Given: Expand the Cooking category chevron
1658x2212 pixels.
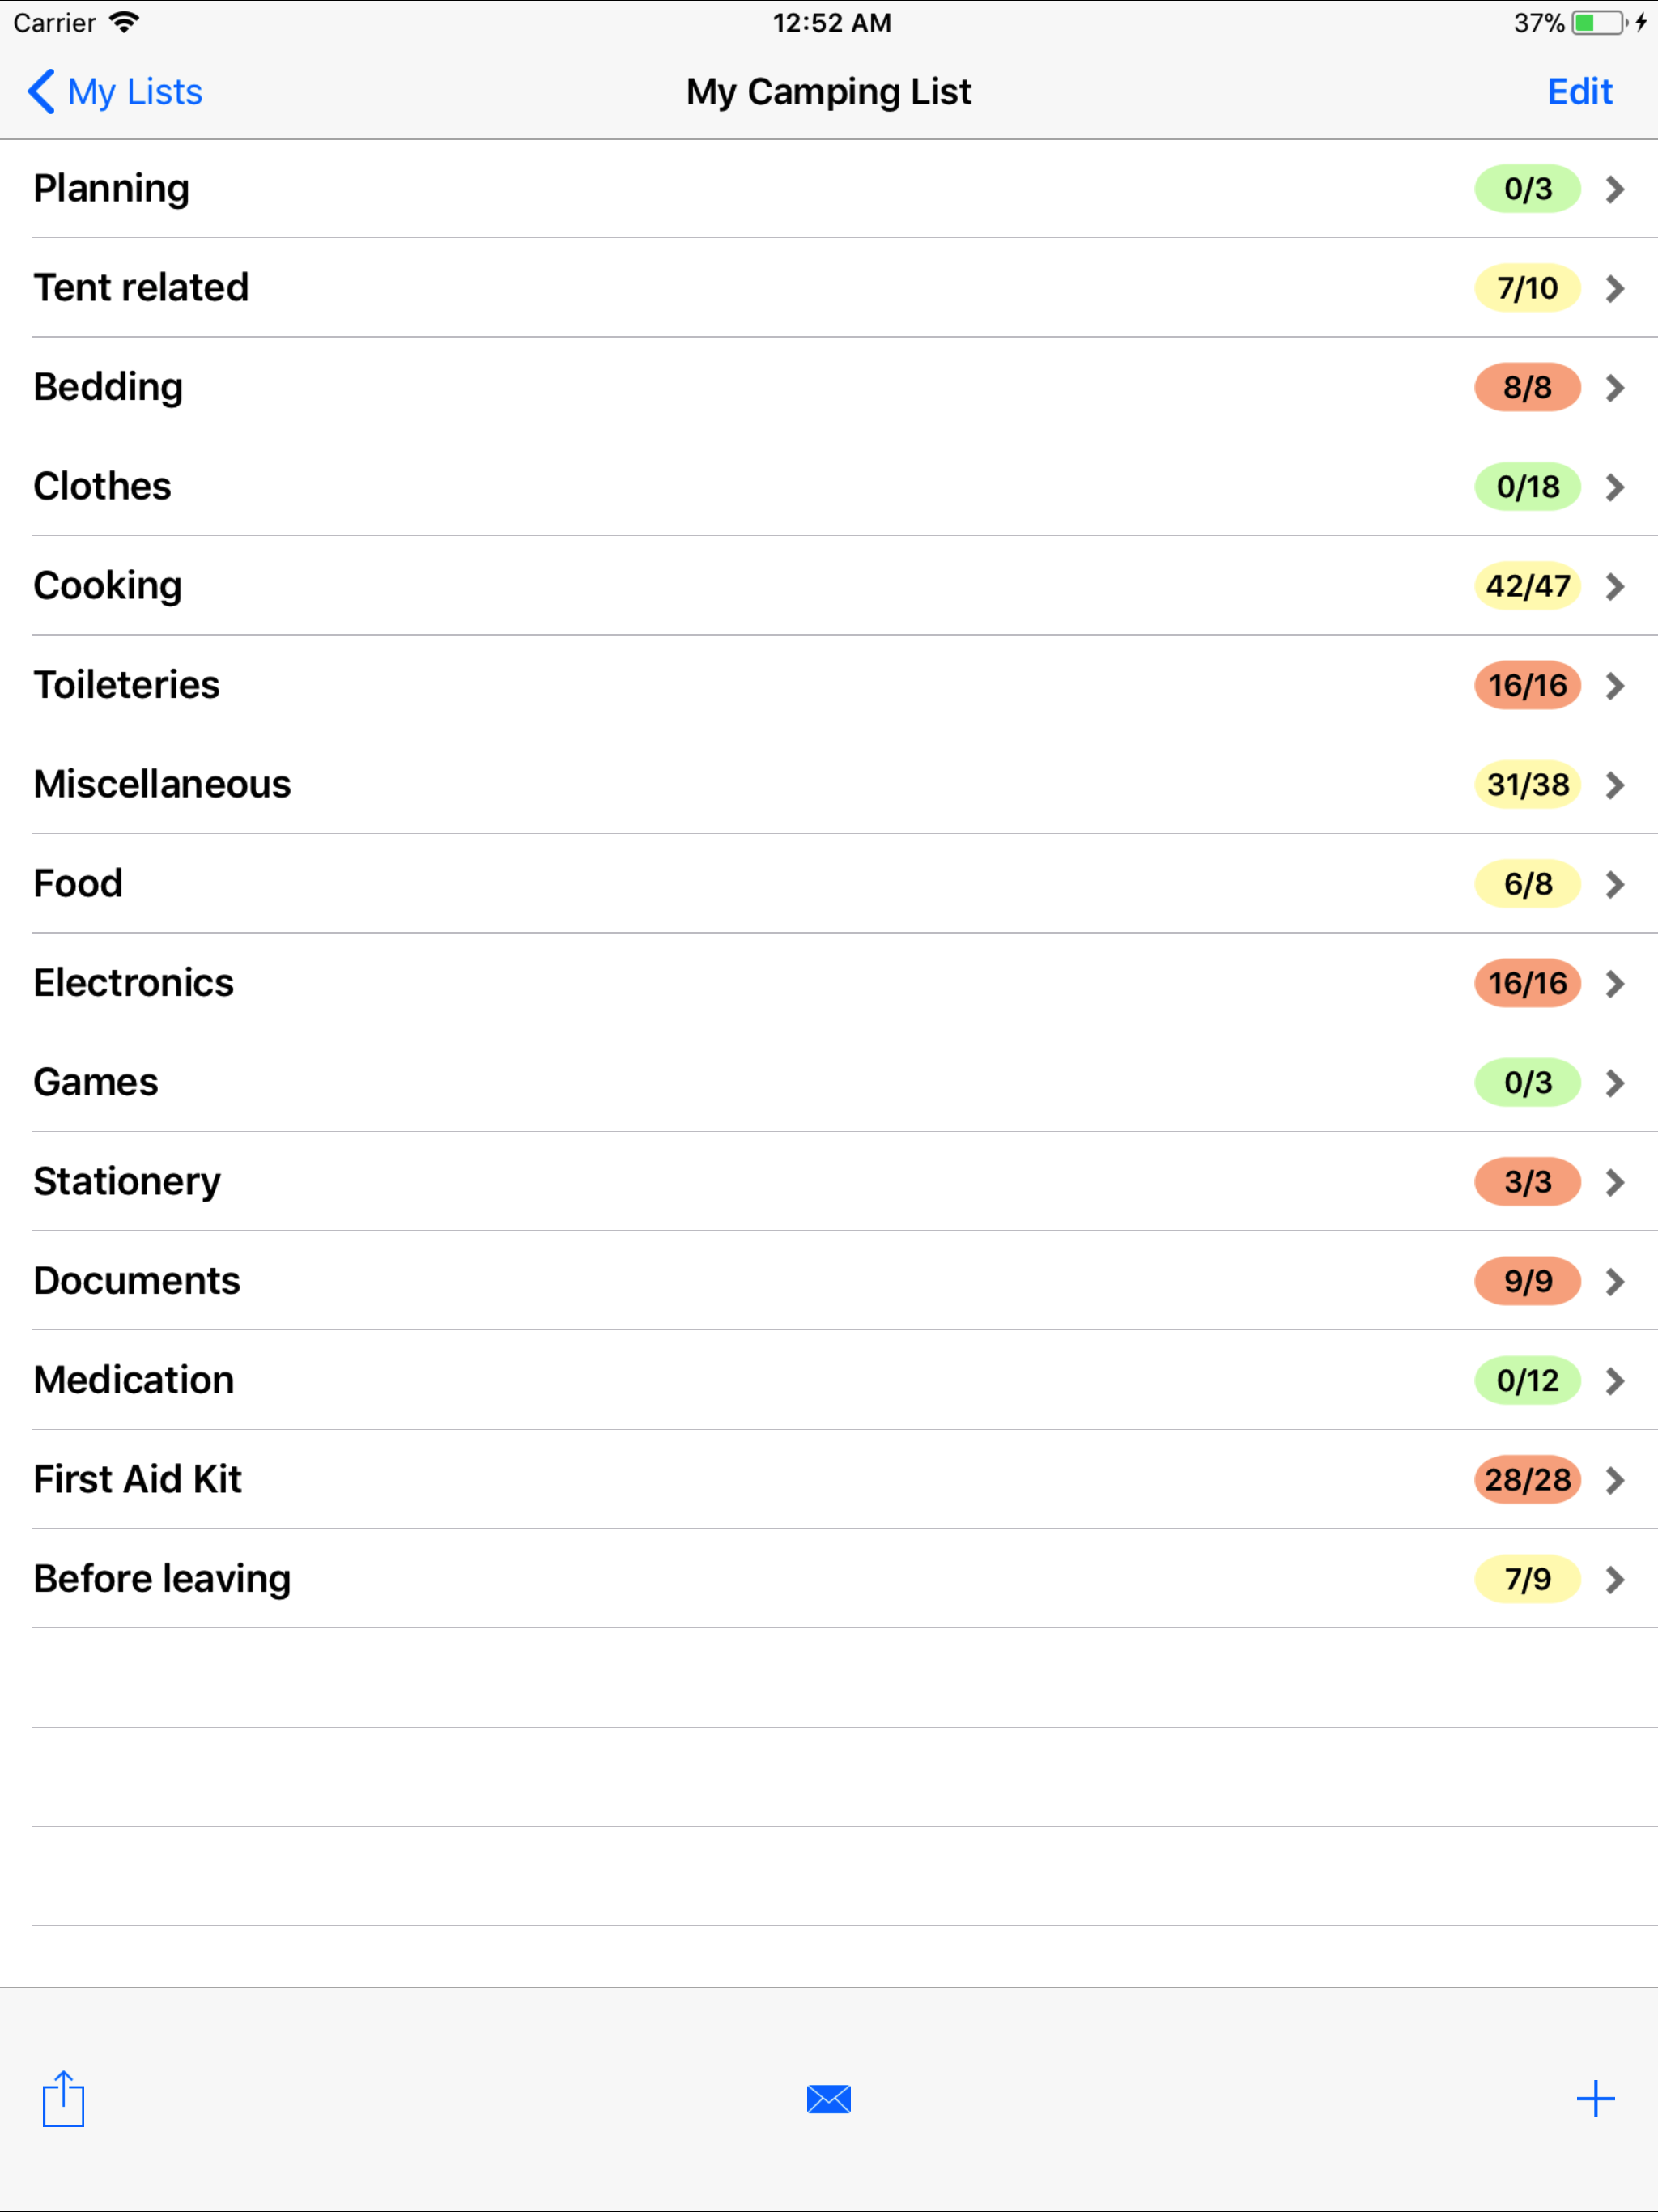Looking at the screenshot, I should [x=1614, y=587].
